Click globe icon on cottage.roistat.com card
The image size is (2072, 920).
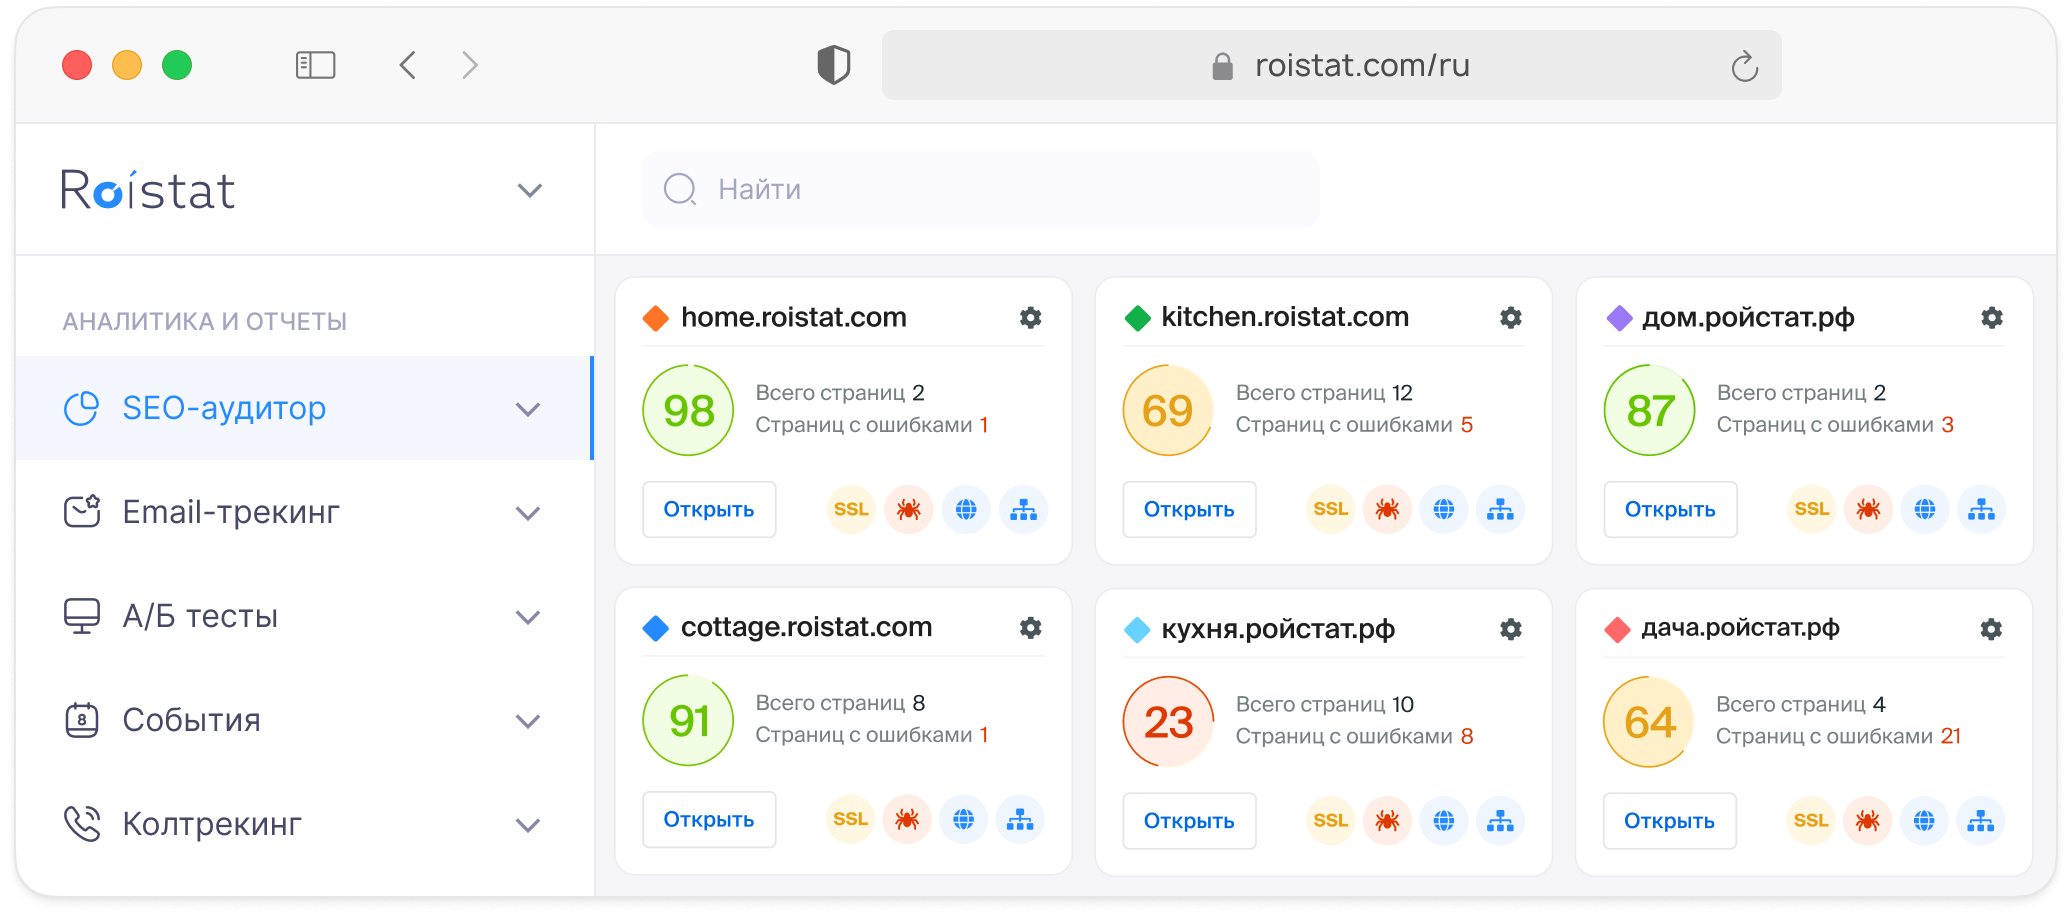[963, 820]
